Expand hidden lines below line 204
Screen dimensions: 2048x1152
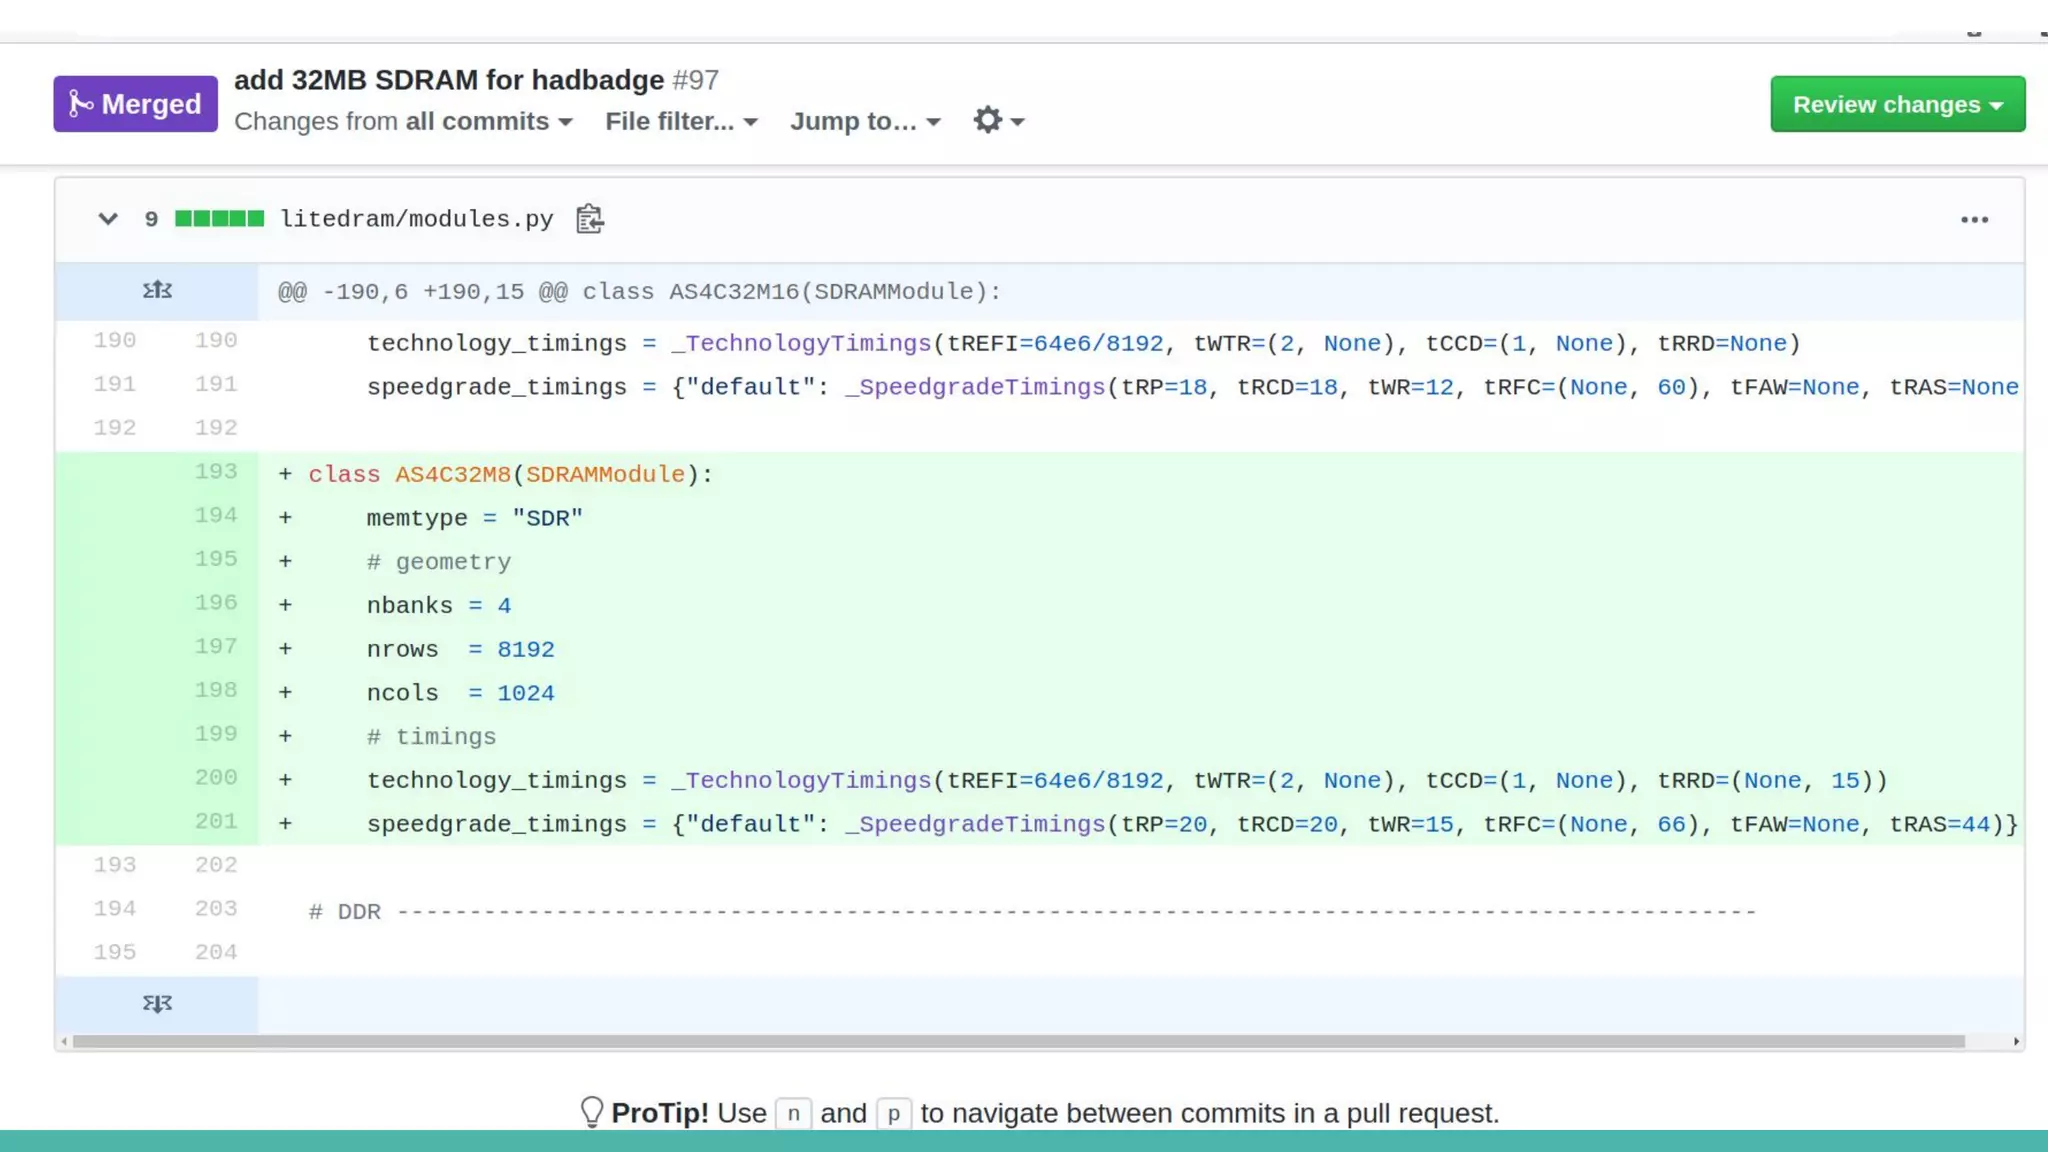point(157,1004)
